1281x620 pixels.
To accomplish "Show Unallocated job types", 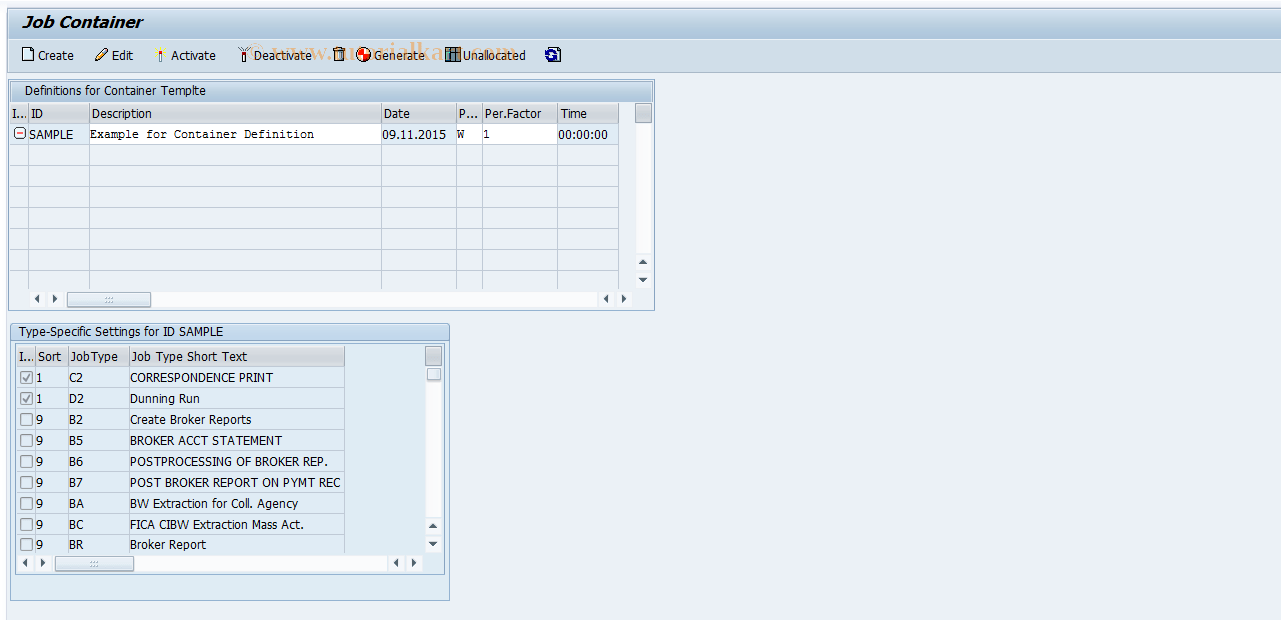I will coord(486,55).
